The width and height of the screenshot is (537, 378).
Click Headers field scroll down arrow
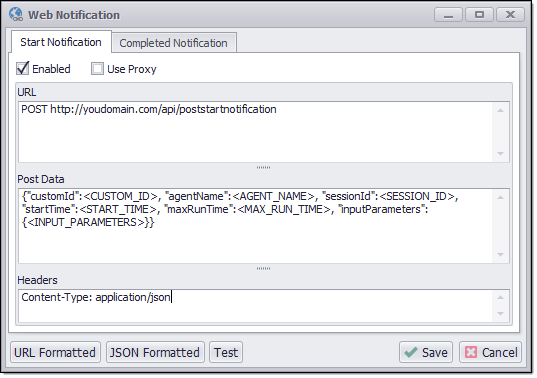[x=500, y=314]
